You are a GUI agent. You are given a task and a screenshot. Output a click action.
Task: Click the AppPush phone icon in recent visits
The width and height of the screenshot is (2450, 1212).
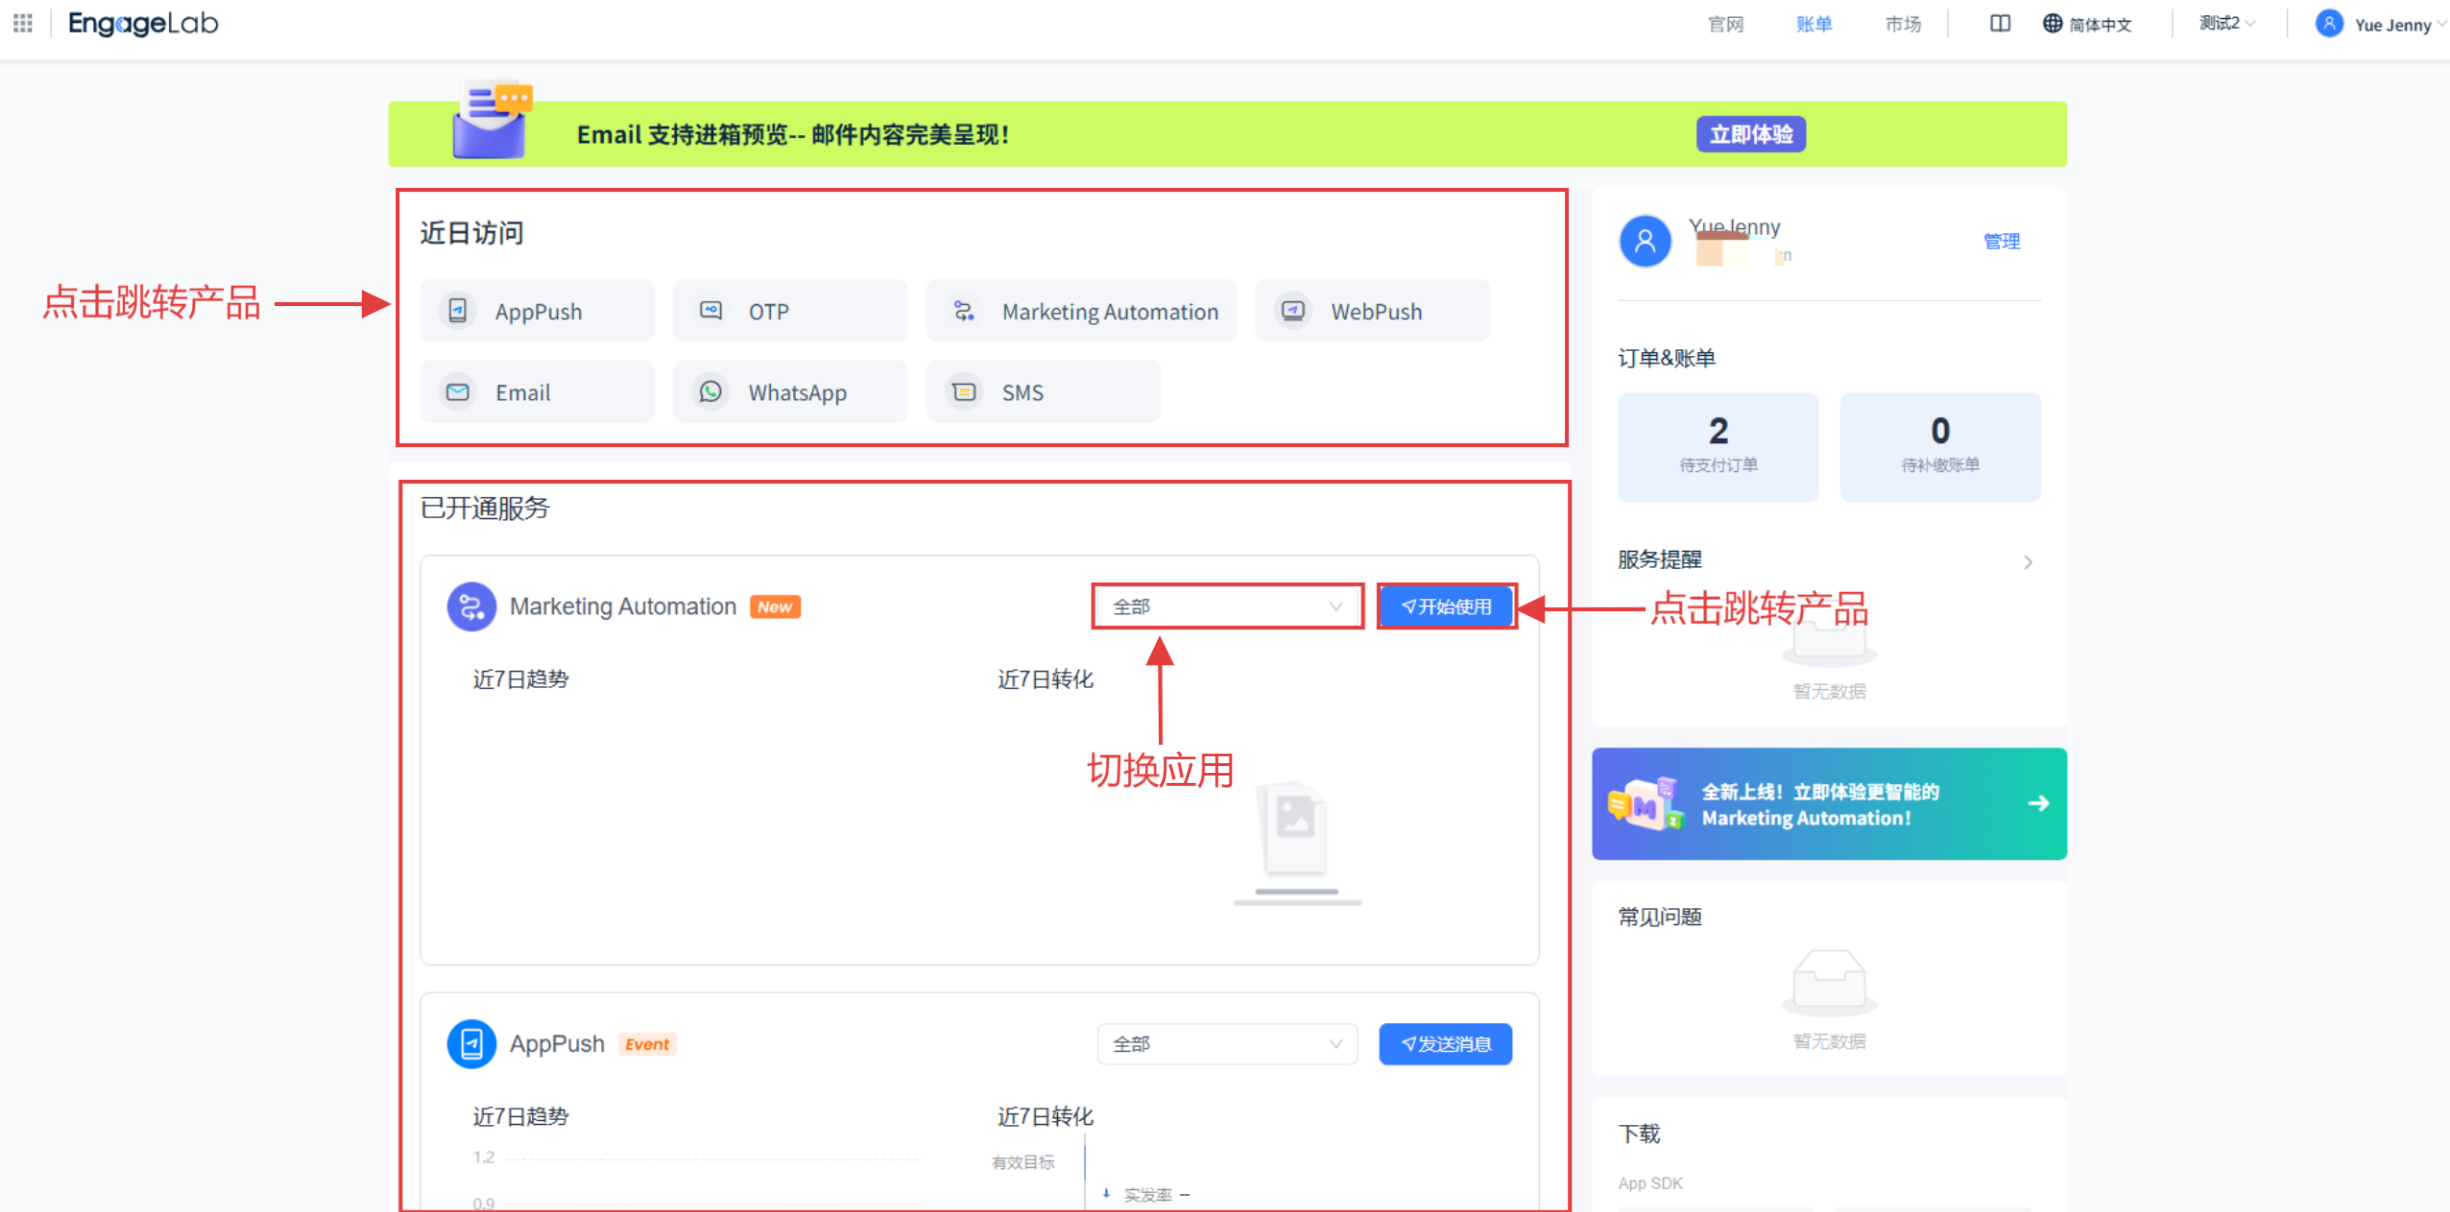click(x=457, y=311)
